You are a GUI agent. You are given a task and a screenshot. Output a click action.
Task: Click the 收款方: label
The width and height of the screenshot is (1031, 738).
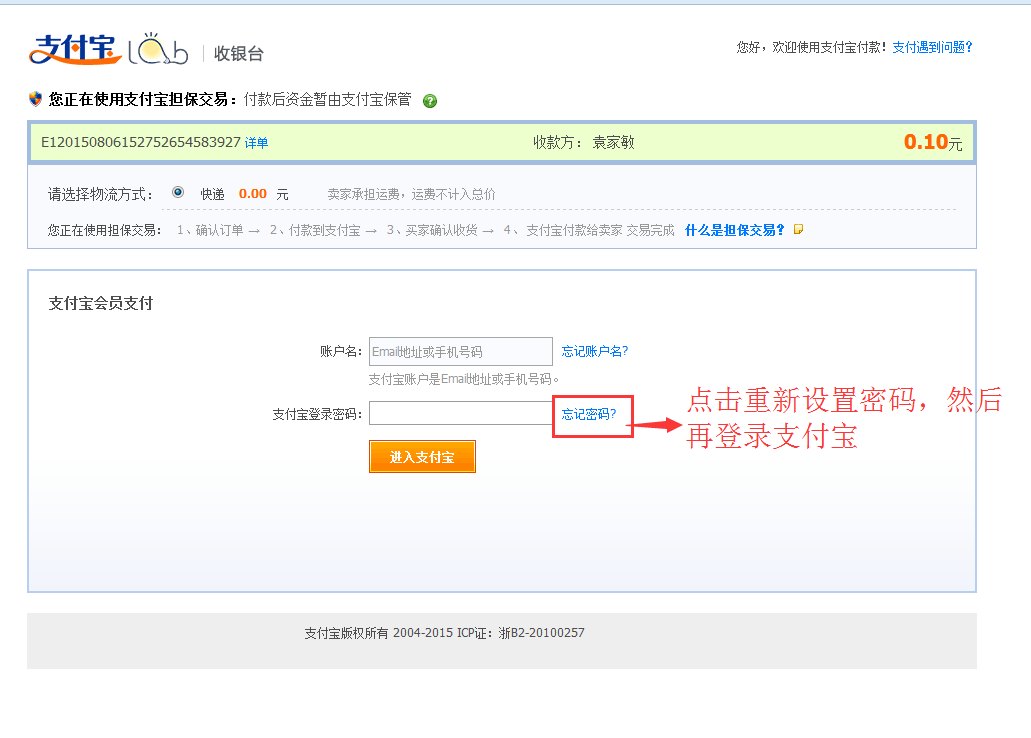(558, 143)
